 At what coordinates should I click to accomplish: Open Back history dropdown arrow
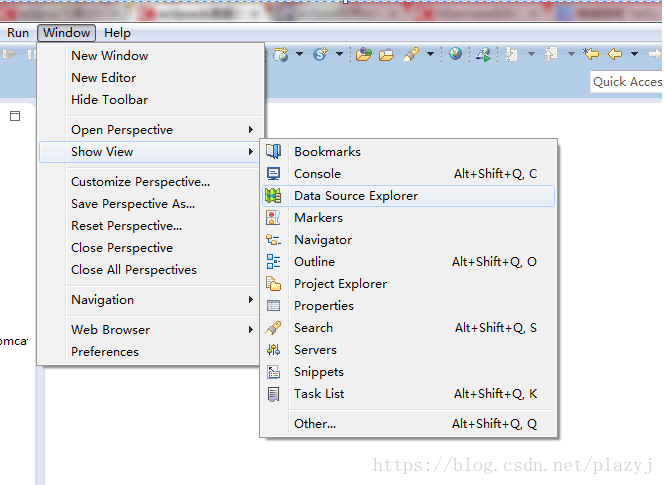pyautogui.click(x=634, y=54)
